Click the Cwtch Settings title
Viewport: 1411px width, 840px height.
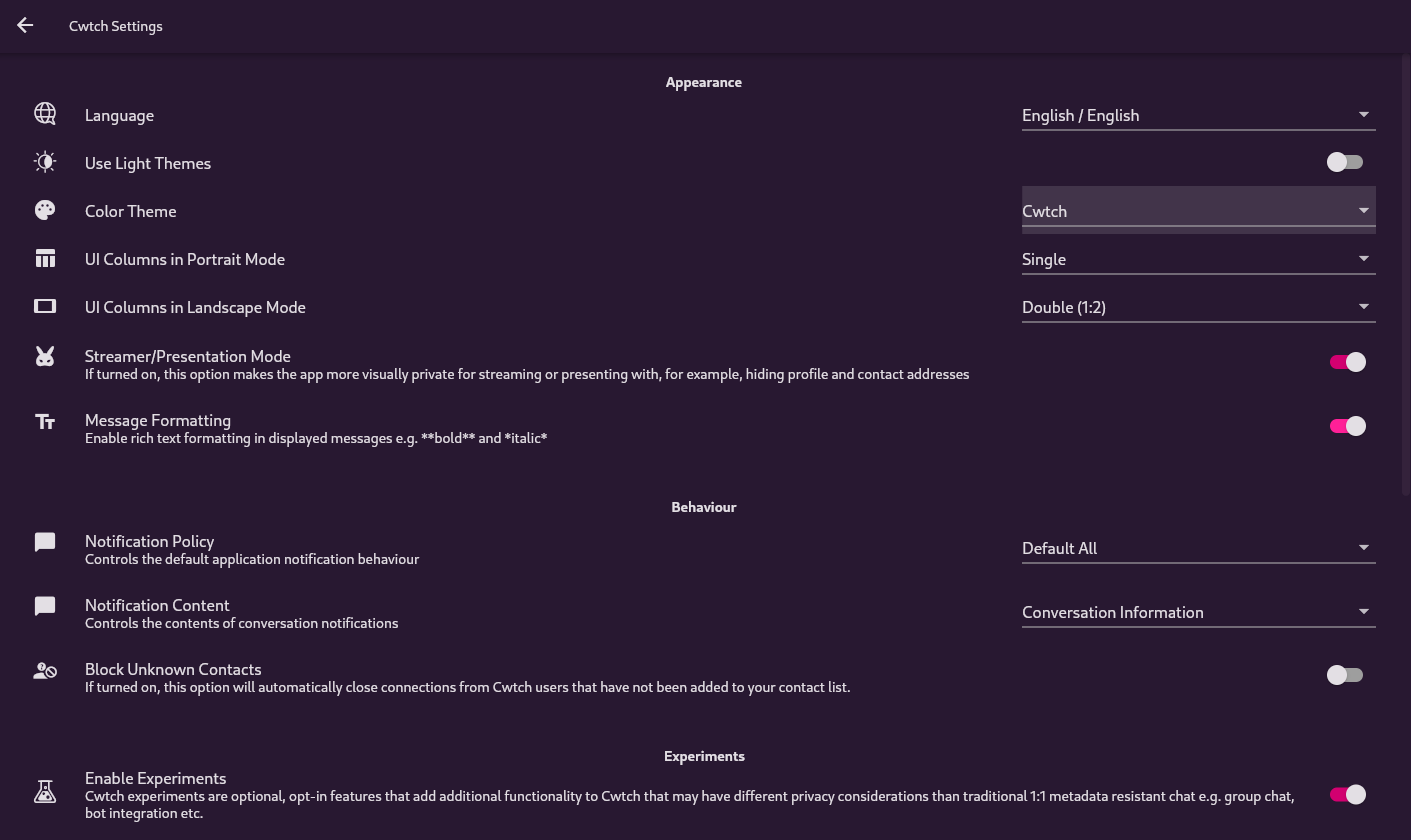point(116,26)
